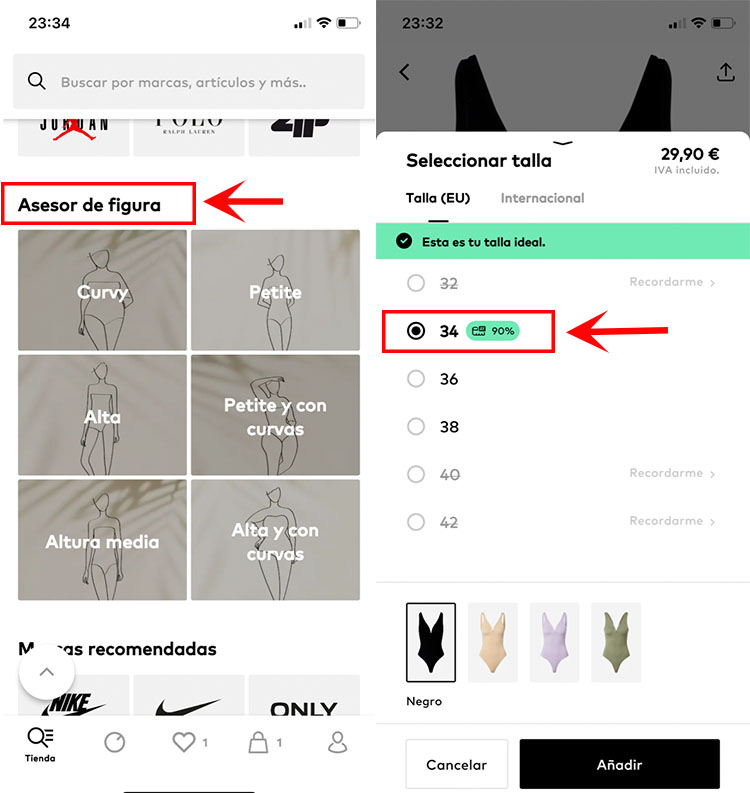750x793 pixels.
Task: Tap the Añadir button
Action: [x=620, y=764]
